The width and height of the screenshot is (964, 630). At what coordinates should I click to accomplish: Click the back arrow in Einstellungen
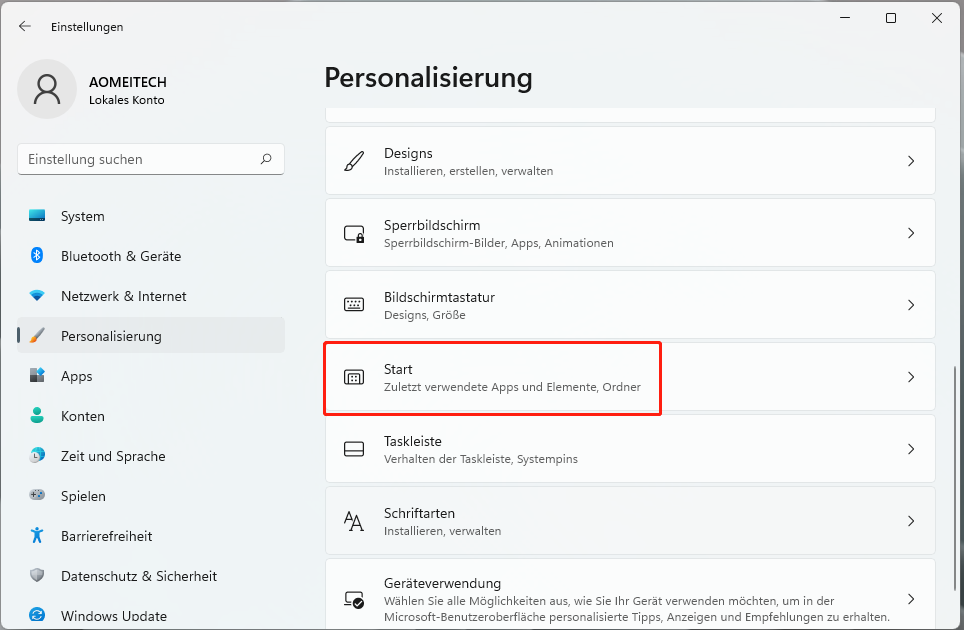25,27
